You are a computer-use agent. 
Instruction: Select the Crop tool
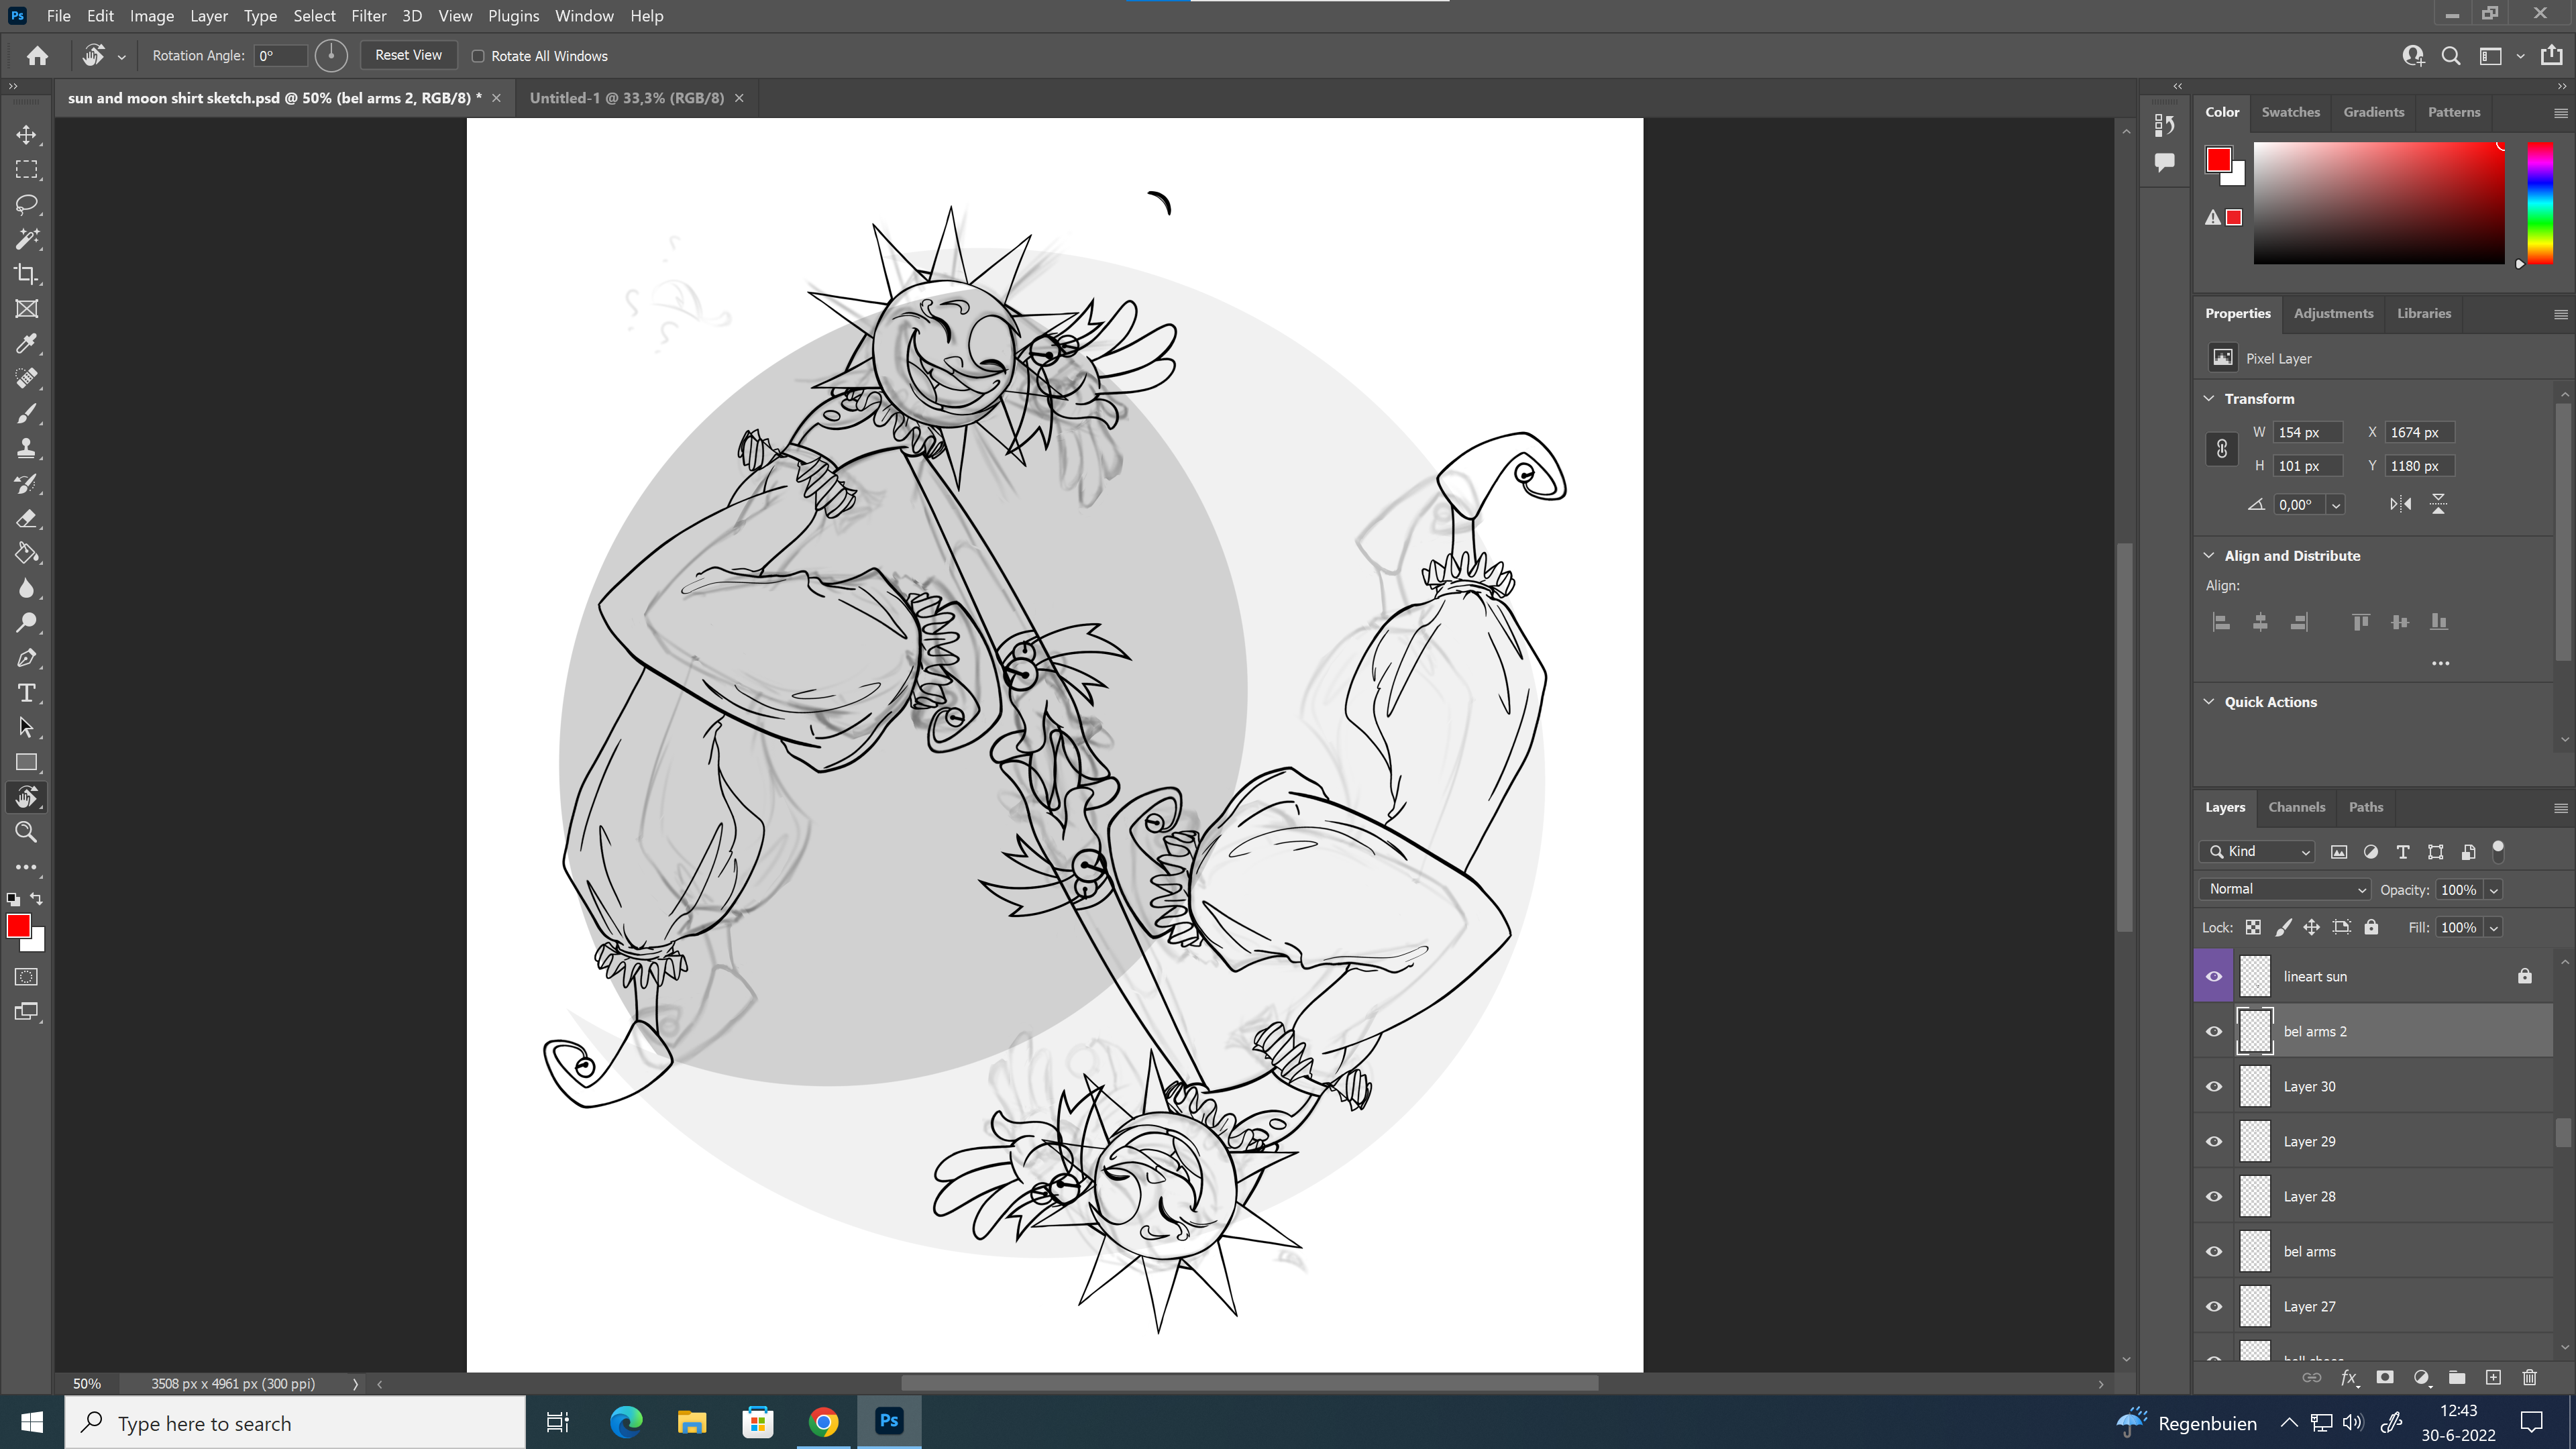[x=27, y=274]
